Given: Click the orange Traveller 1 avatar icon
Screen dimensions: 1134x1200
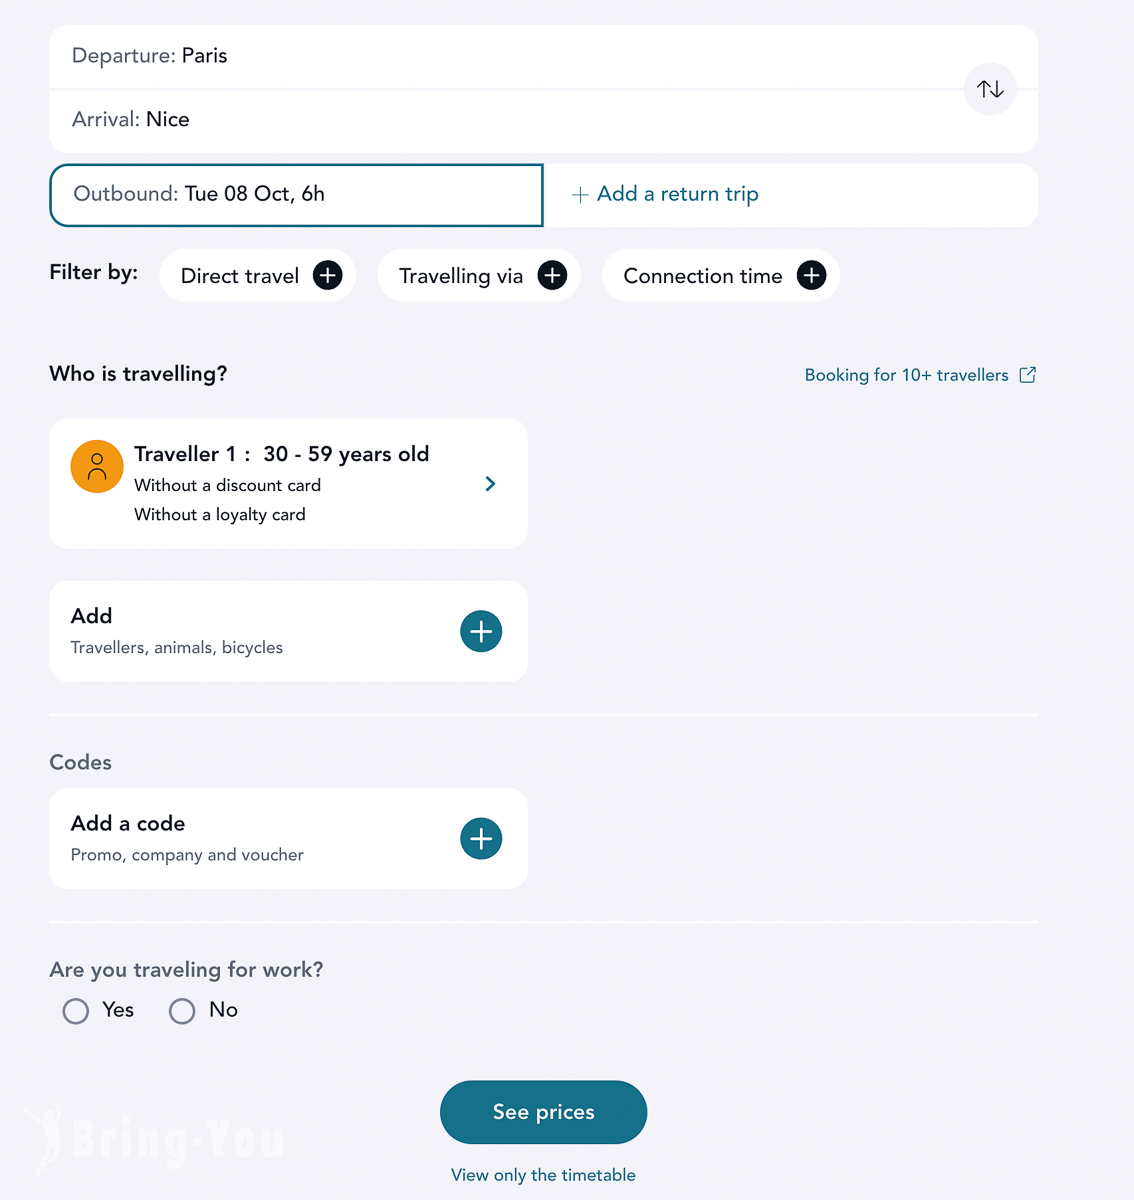Looking at the screenshot, I should (97, 467).
